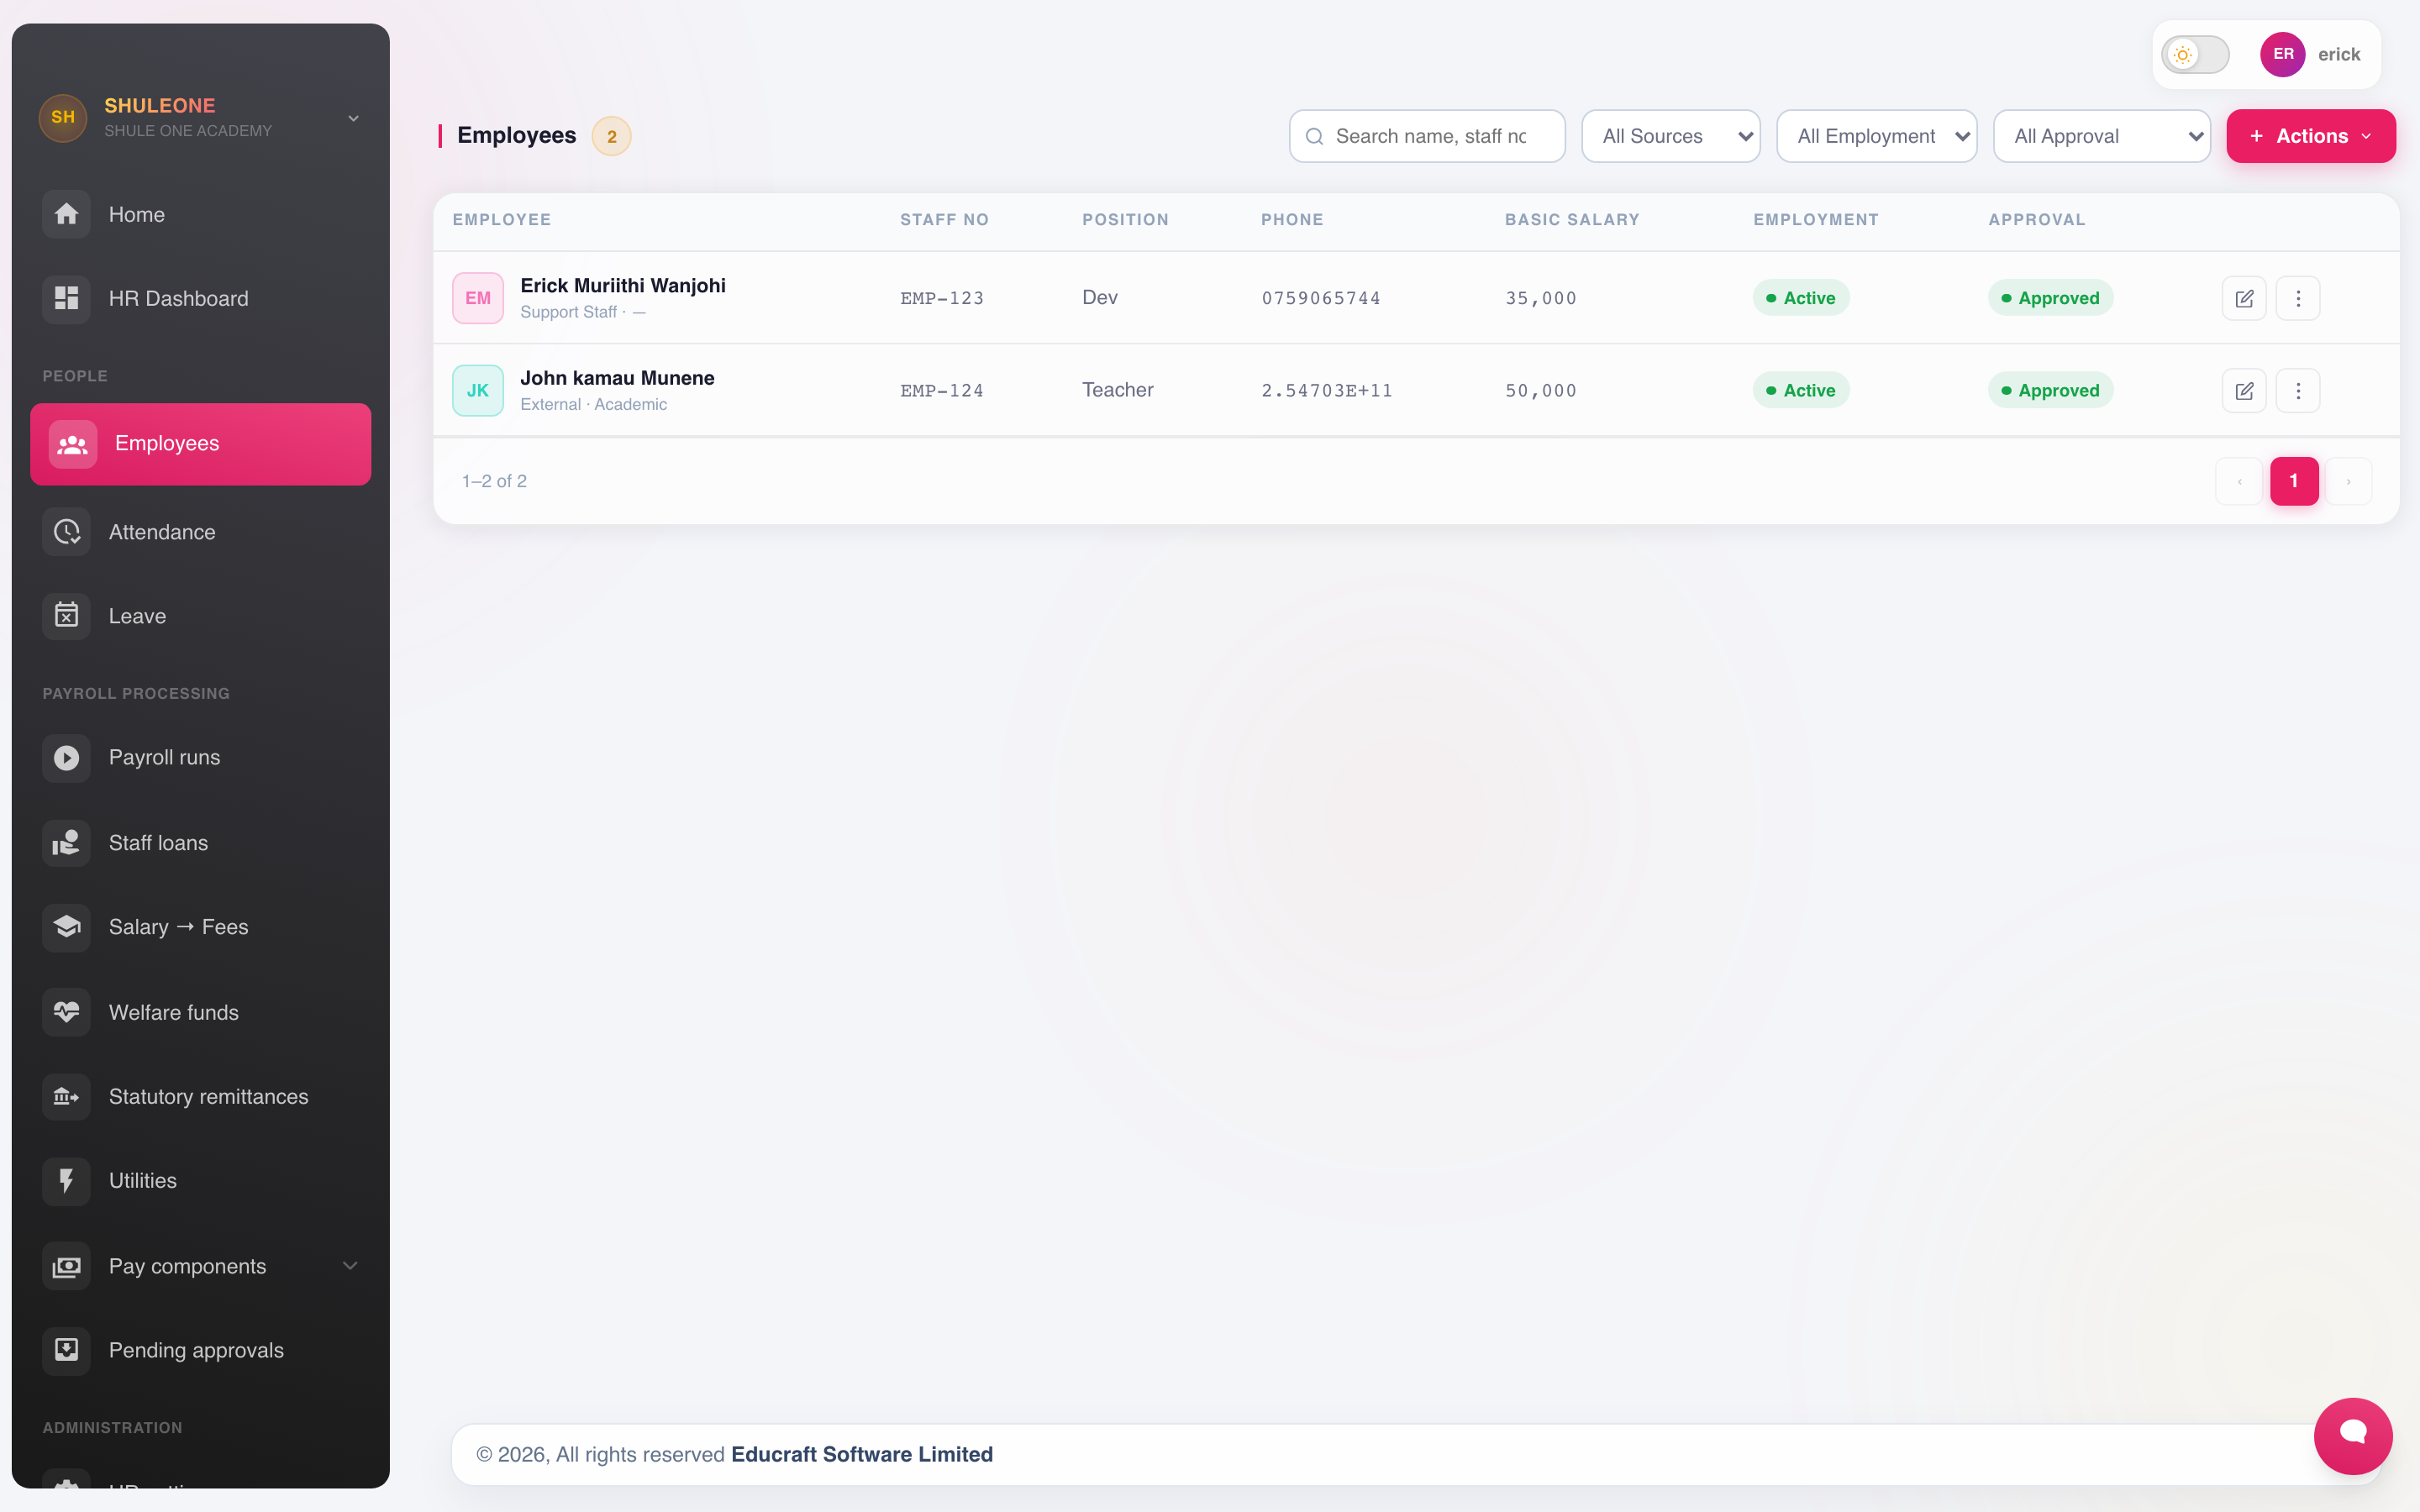Screen dimensions: 2420x1512
Task: Click the 1–2 of 2 pagination text
Action: [494, 481]
